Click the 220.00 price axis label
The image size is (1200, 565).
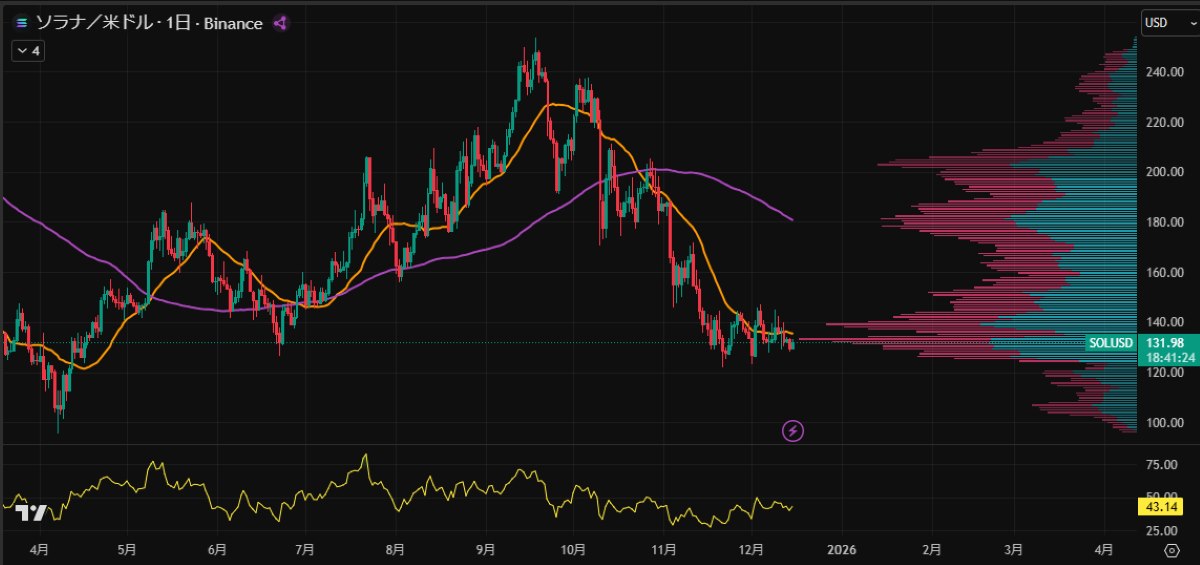point(1166,122)
